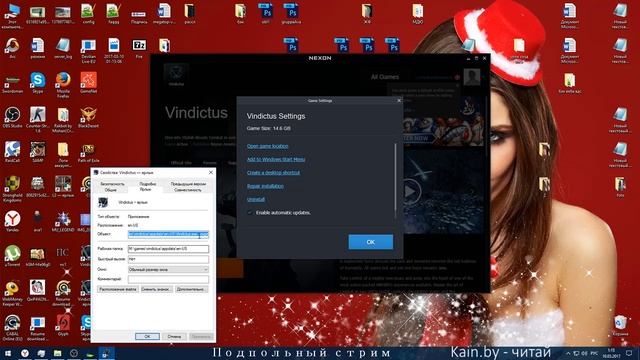The image size is (640, 360).
Task: Click Отмена in the shortcut properties window
Action: pyautogui.click(x=174, y=336)
